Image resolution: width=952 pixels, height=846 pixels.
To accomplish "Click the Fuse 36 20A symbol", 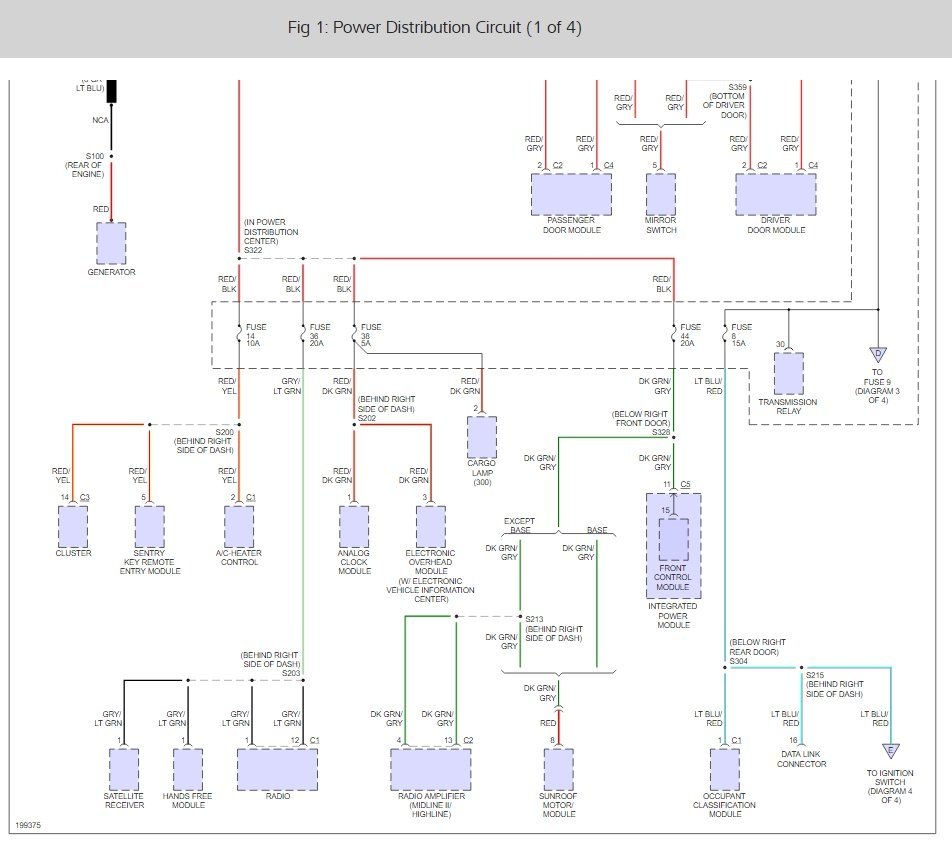I will pos(303,334).
